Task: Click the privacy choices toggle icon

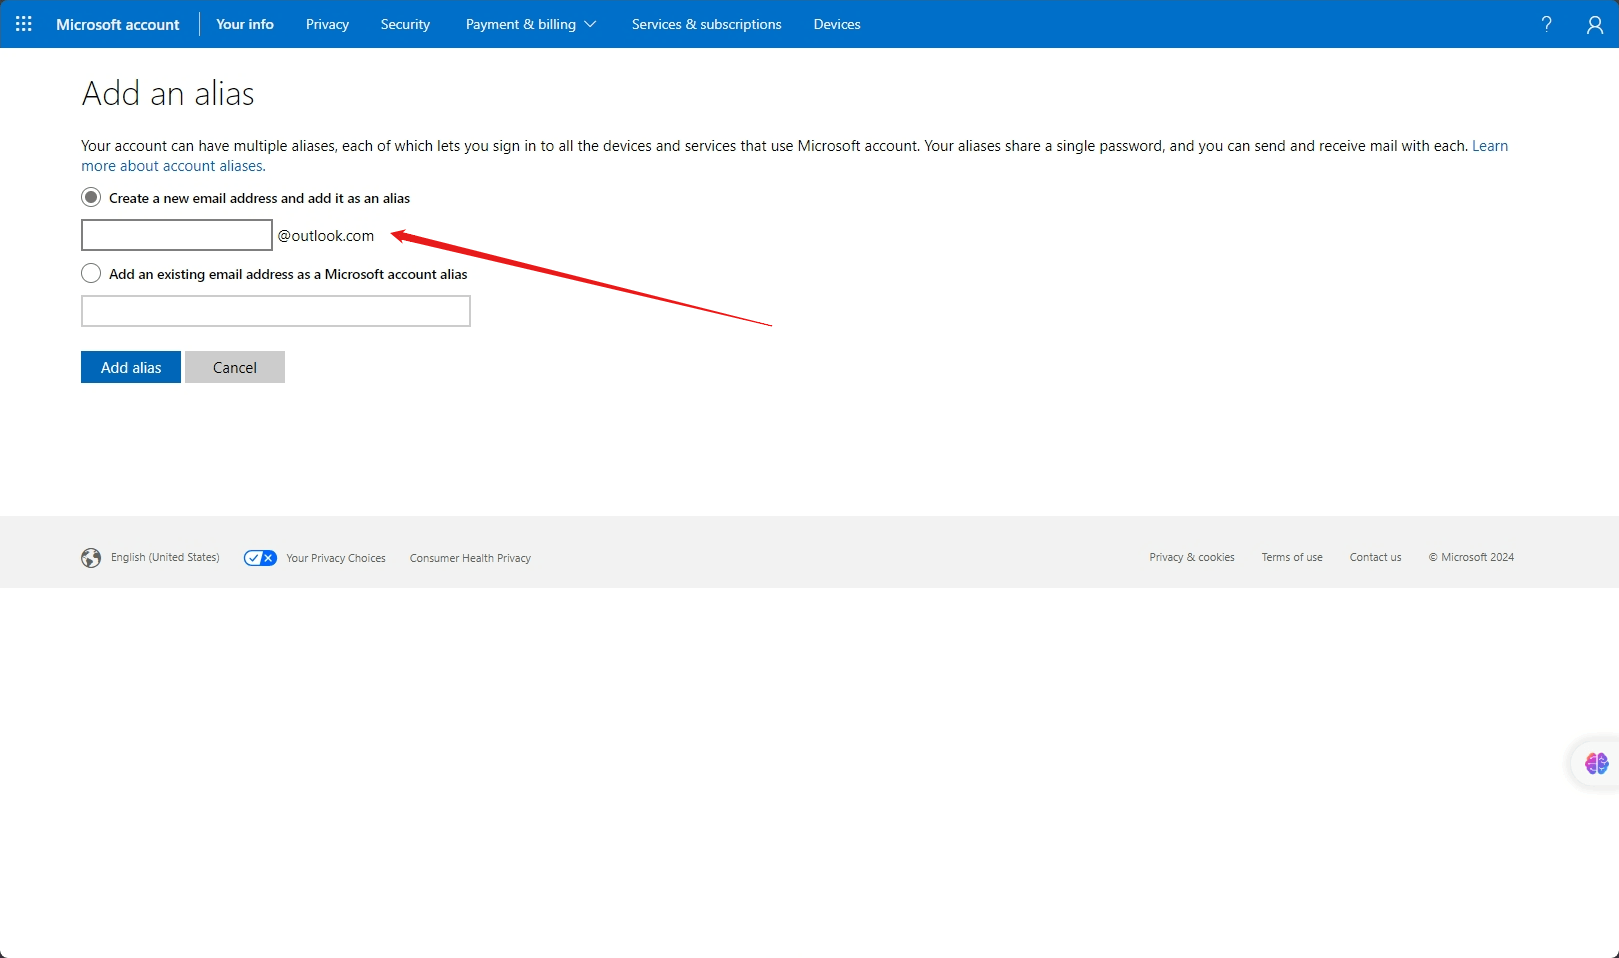Action: [x=260, y=558]
